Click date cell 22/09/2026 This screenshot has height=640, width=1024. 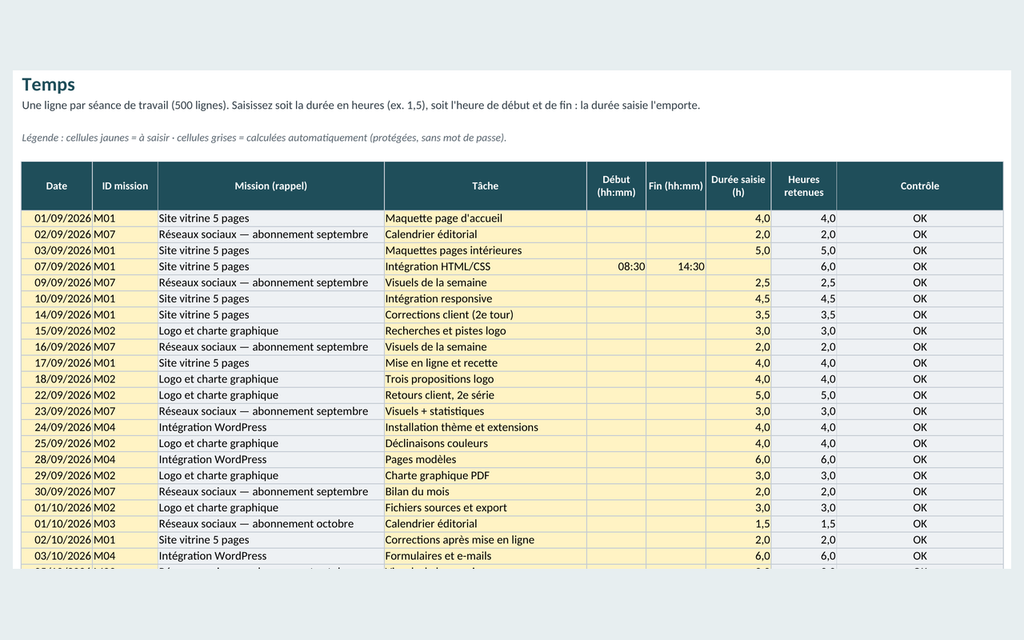click(57, 395)
